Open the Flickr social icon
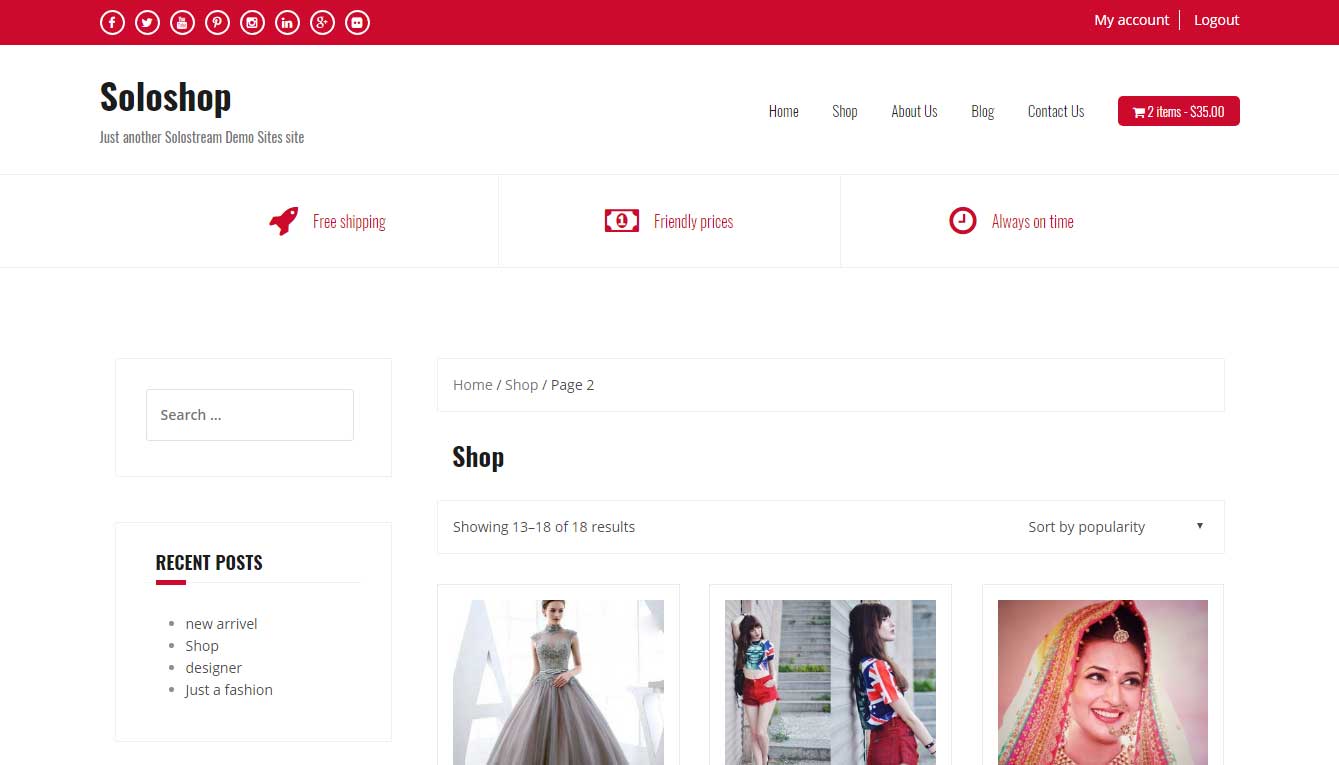This screenshot has height=765, width=1339. point(357,22)
